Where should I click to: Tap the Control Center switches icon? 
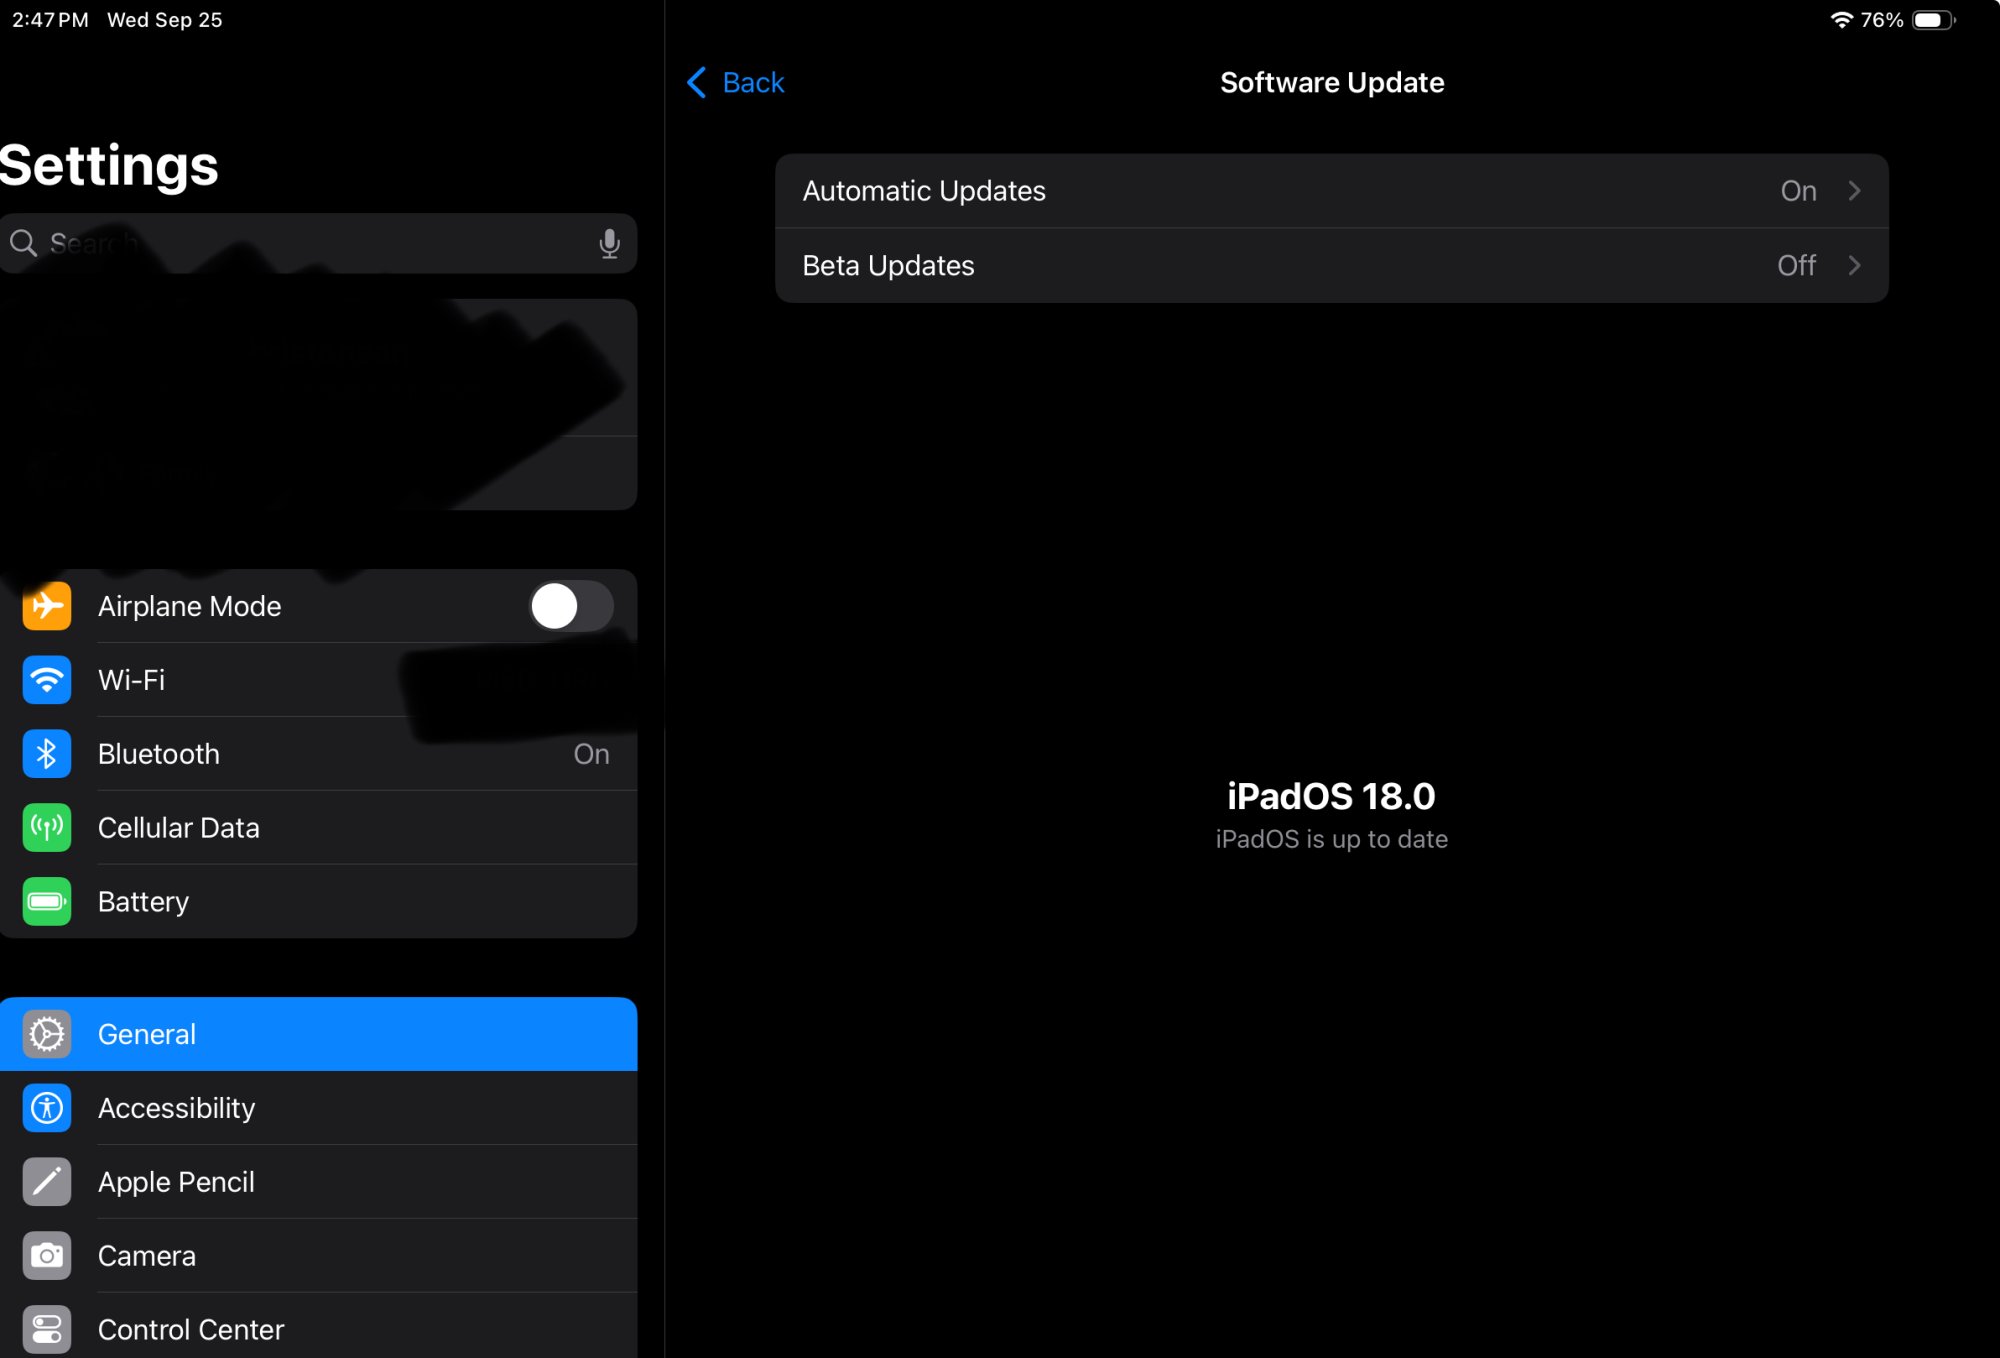coord(46,1330)
